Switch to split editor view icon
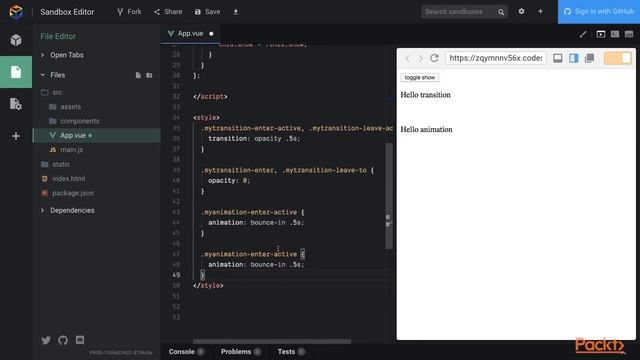Screen dimensions: 640x360 tap(615, 34)
